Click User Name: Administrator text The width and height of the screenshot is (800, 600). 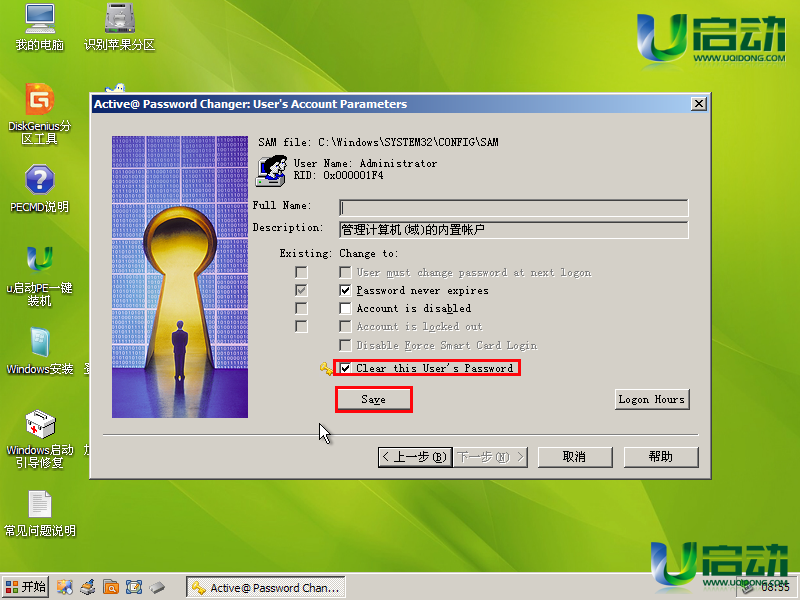tap(365, 163)
